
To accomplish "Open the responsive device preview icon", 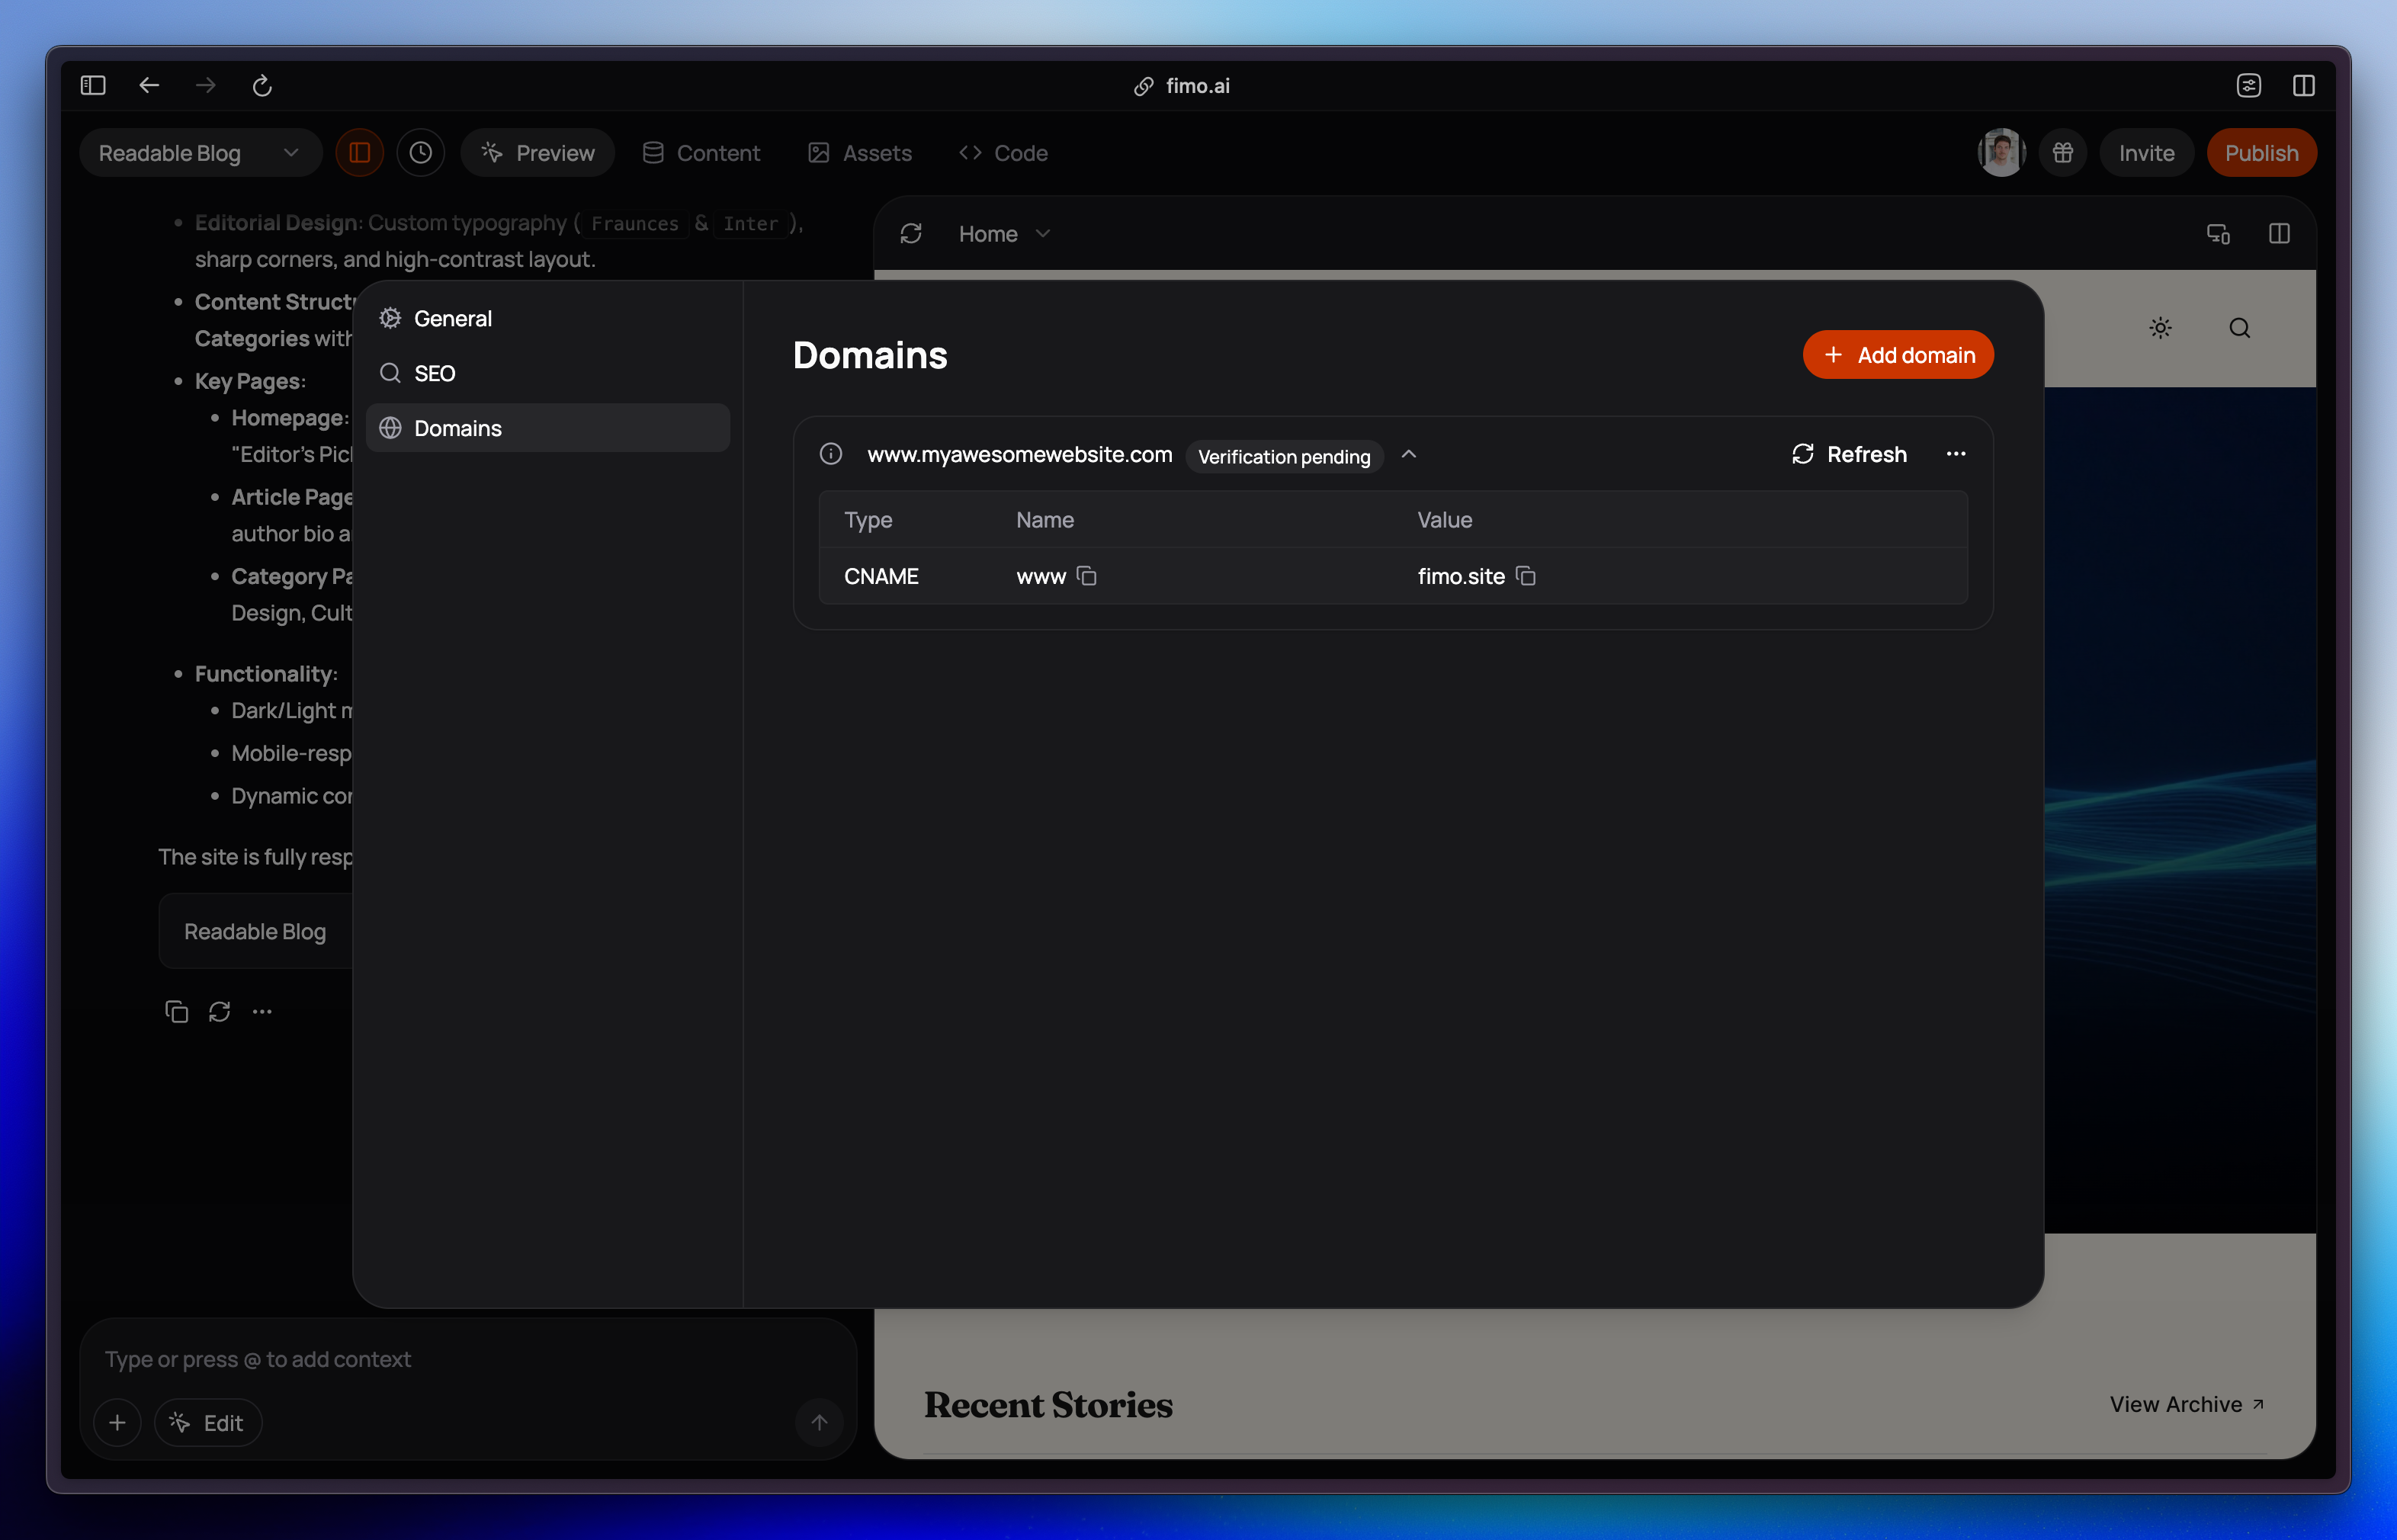I will pos(2219,233).
